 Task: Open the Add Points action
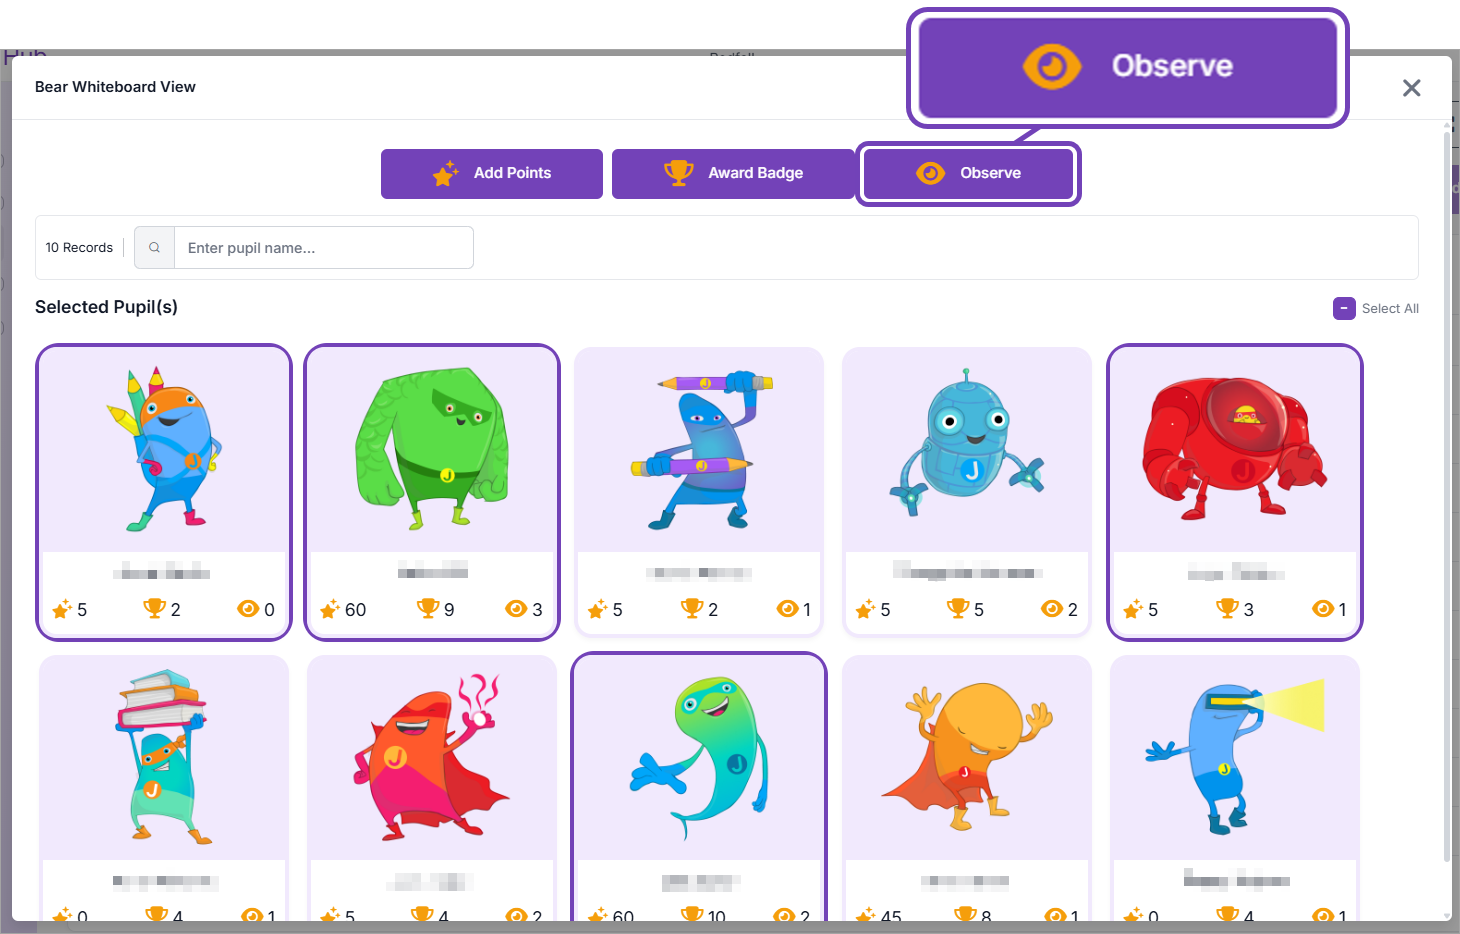click(x=492, y=174)
